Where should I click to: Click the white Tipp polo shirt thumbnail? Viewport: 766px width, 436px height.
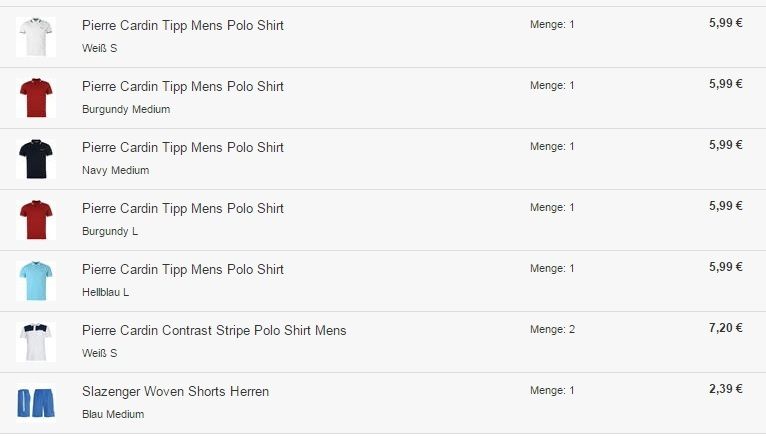pos(35,37)
